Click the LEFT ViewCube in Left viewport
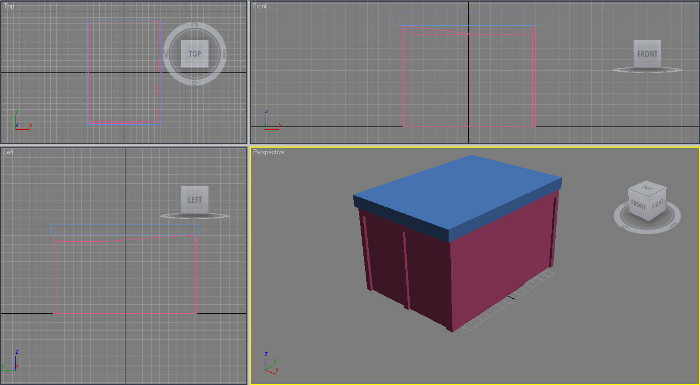 tap(195, 200)
